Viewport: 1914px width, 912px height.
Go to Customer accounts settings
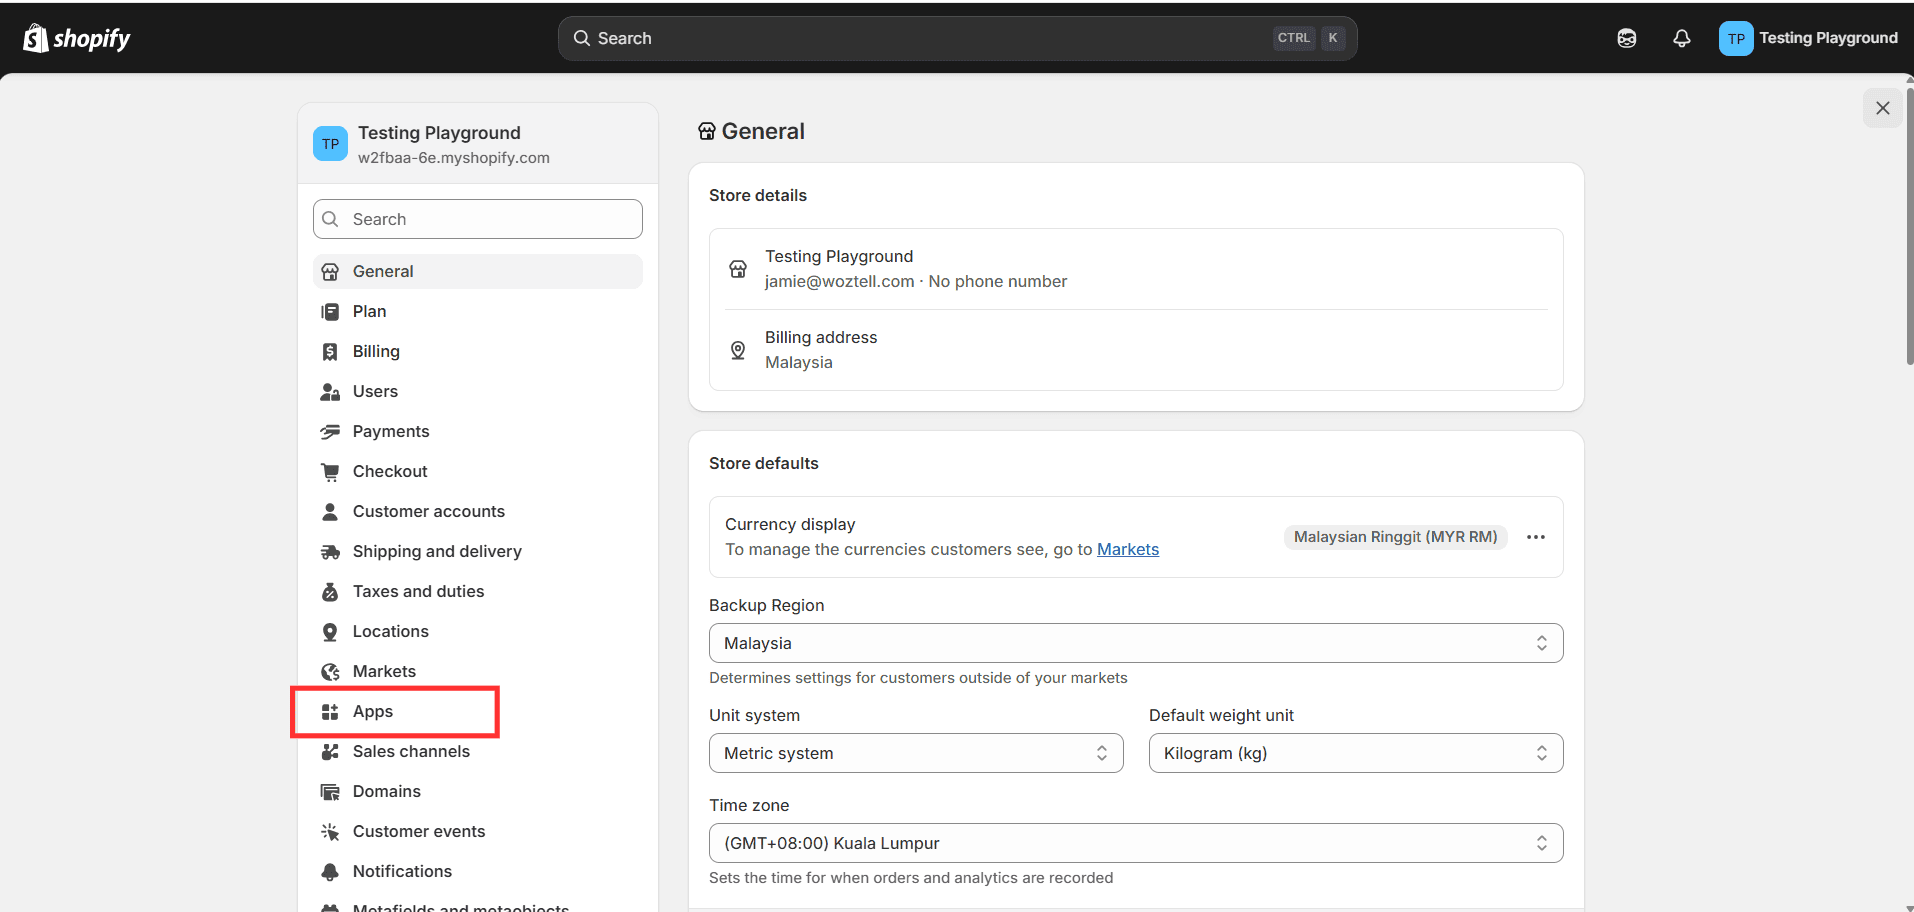point(428,512)
